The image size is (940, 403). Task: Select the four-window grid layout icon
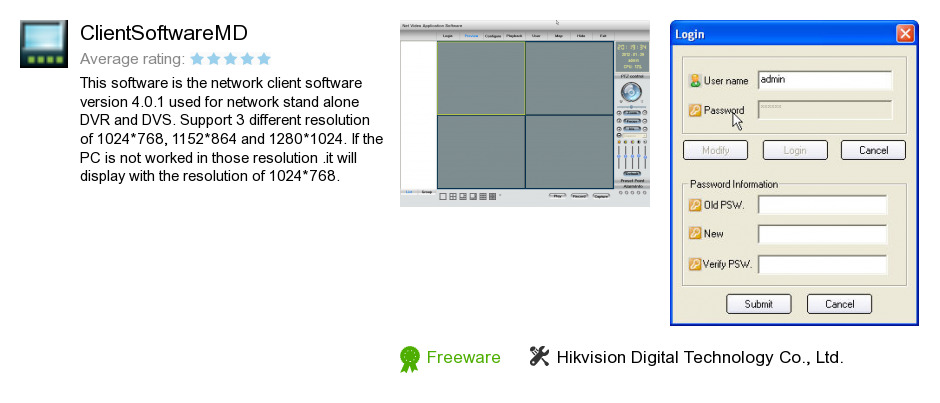point(453,197)
